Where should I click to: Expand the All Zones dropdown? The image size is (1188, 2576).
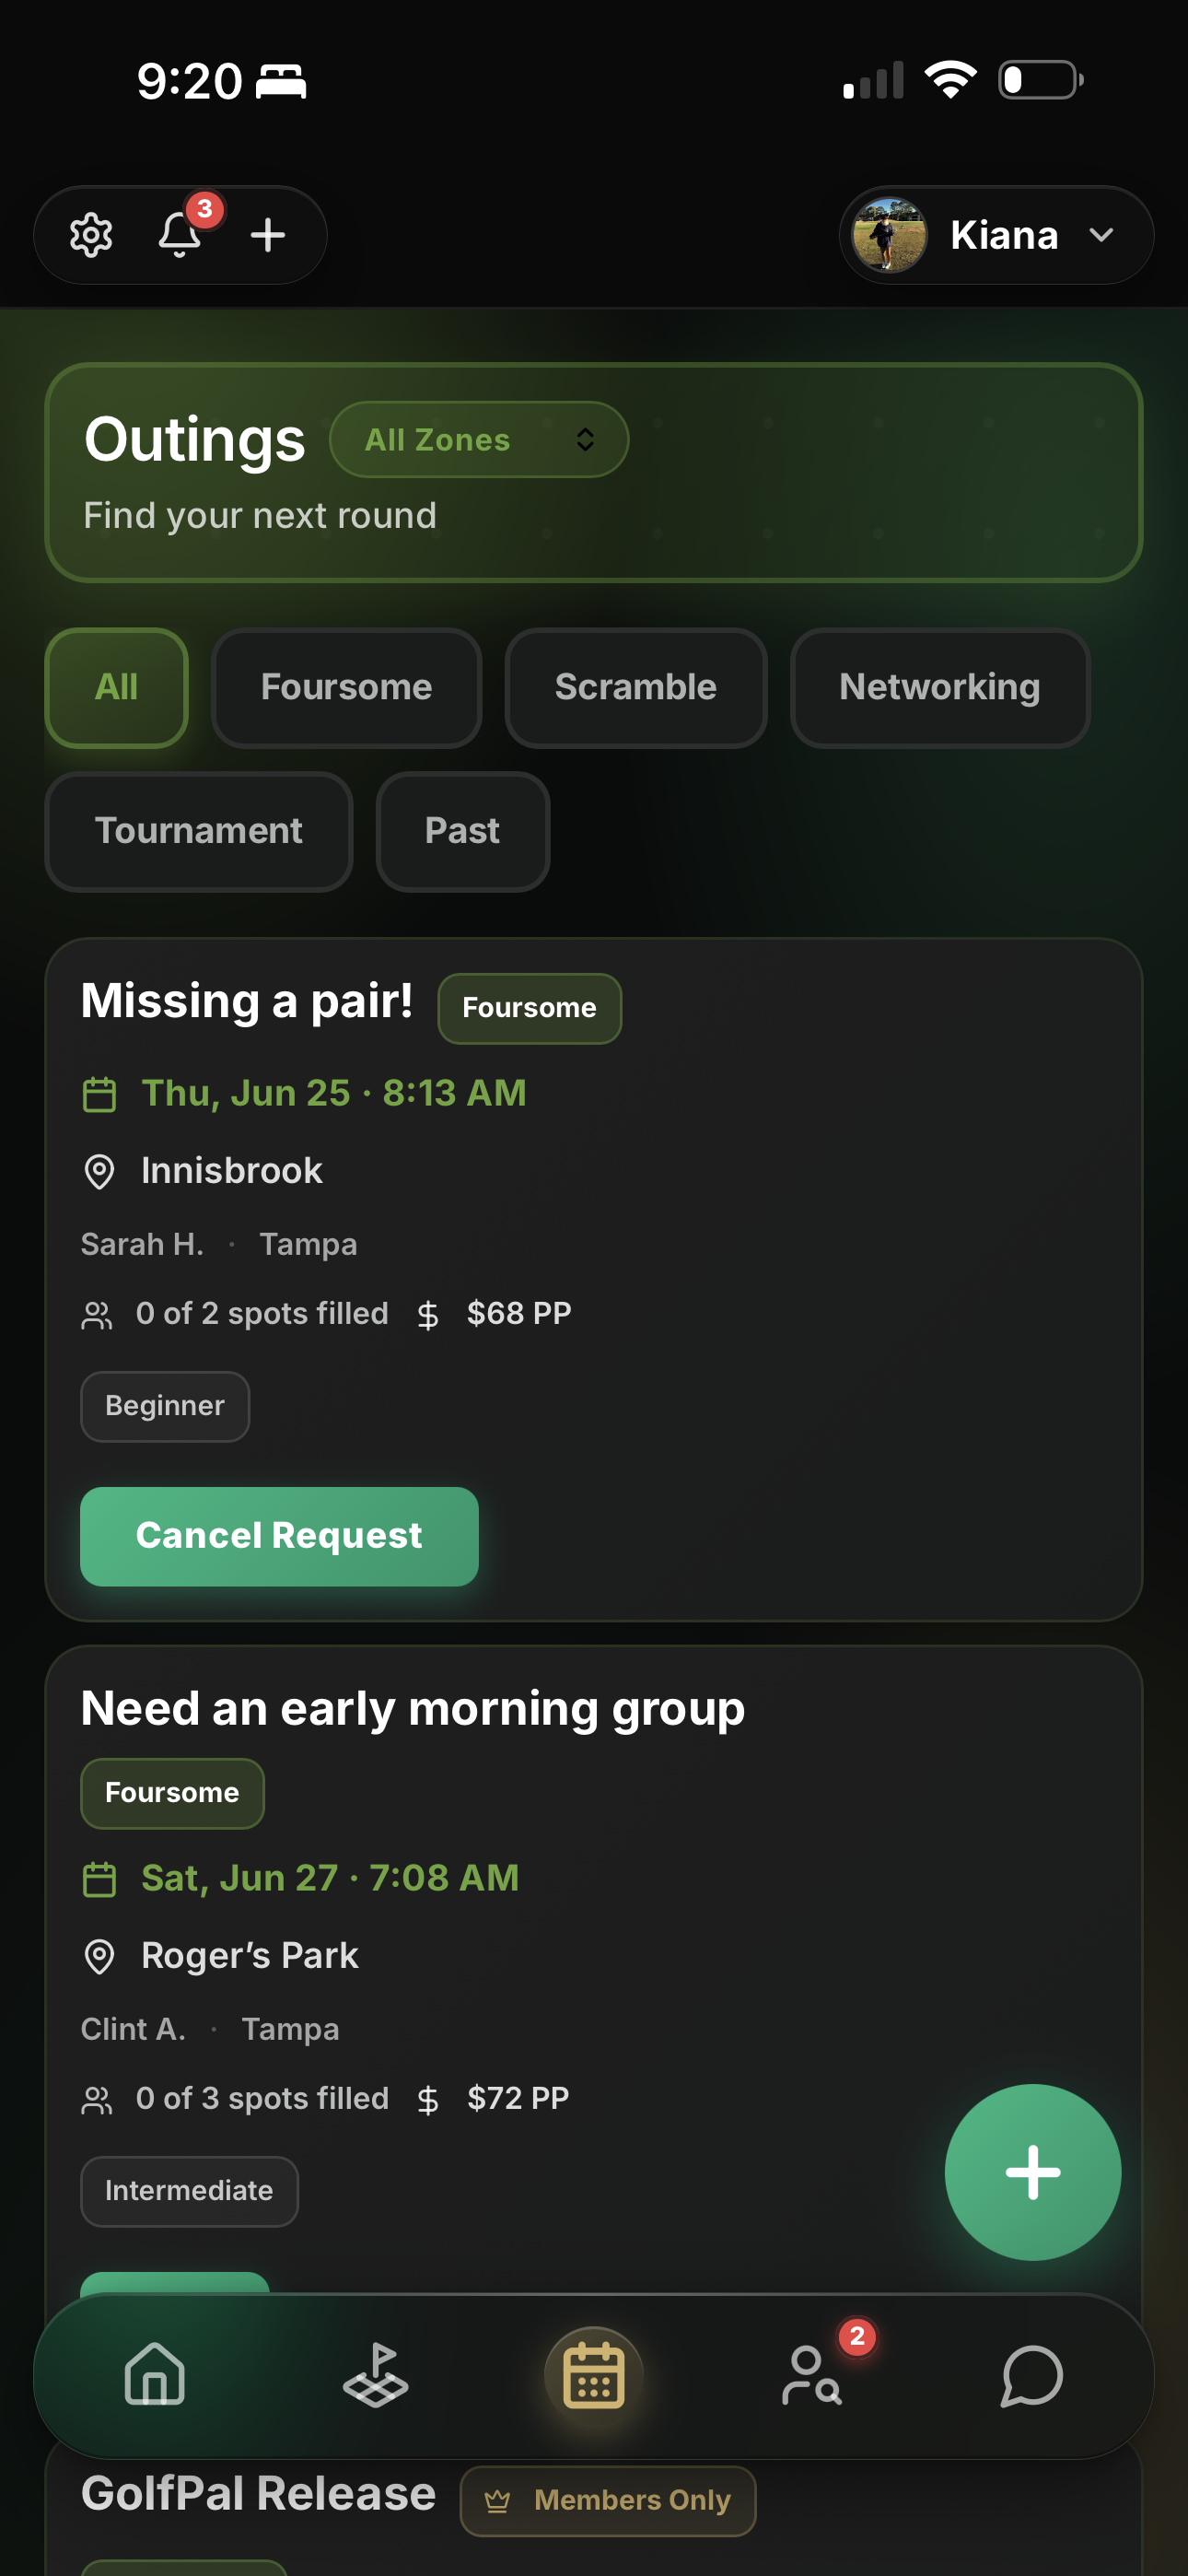pos(479,439)
